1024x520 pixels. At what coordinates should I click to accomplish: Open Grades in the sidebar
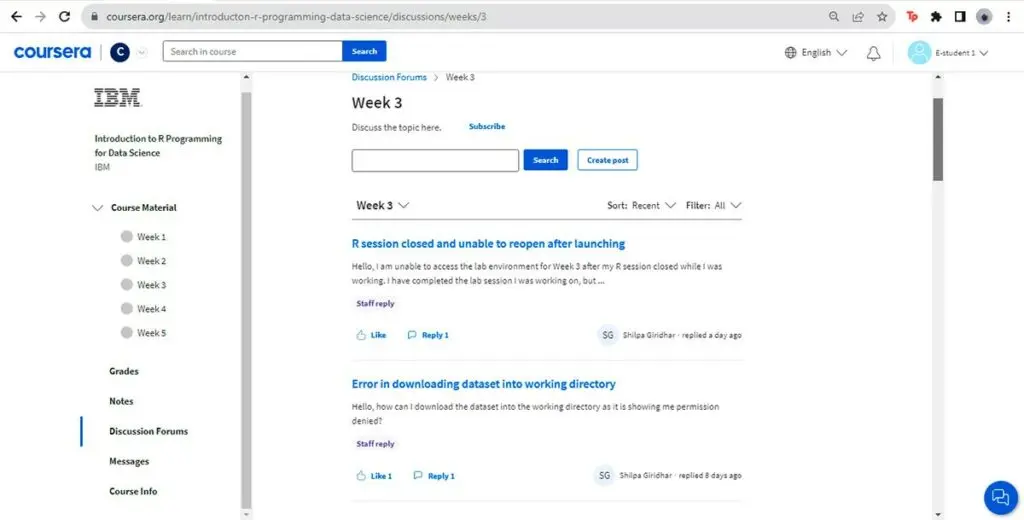tap(124, 371)
